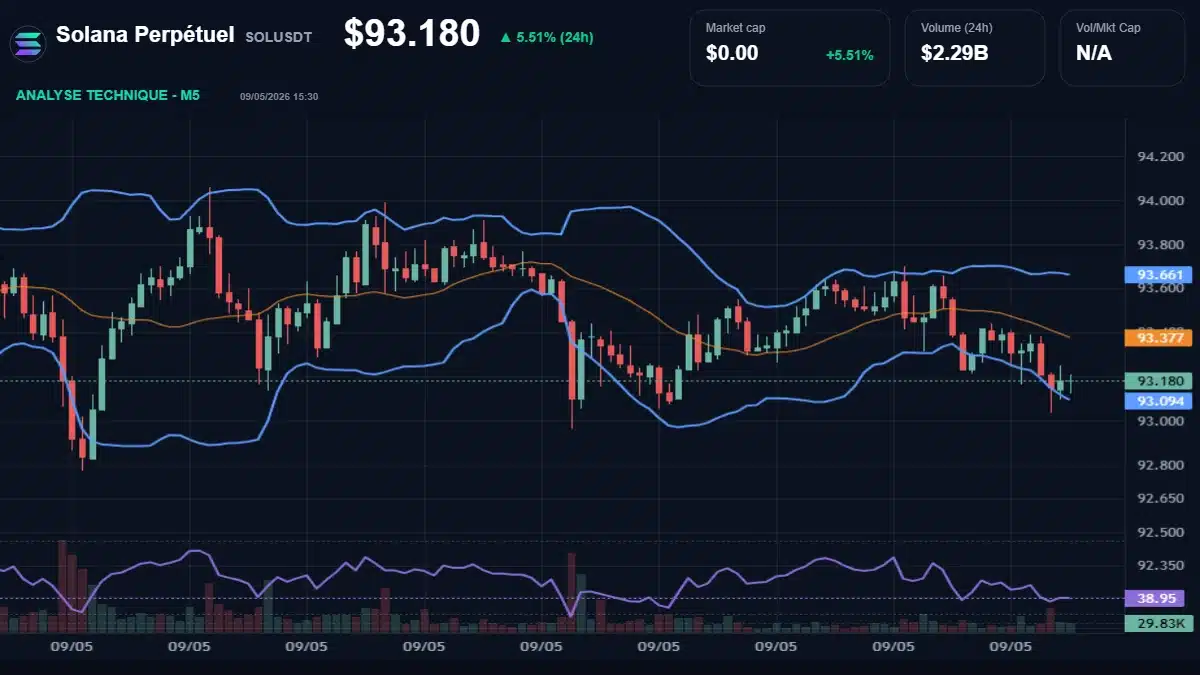Click the 93.000 price axis label
The image size is (1200, 675).
[1161, 421]
